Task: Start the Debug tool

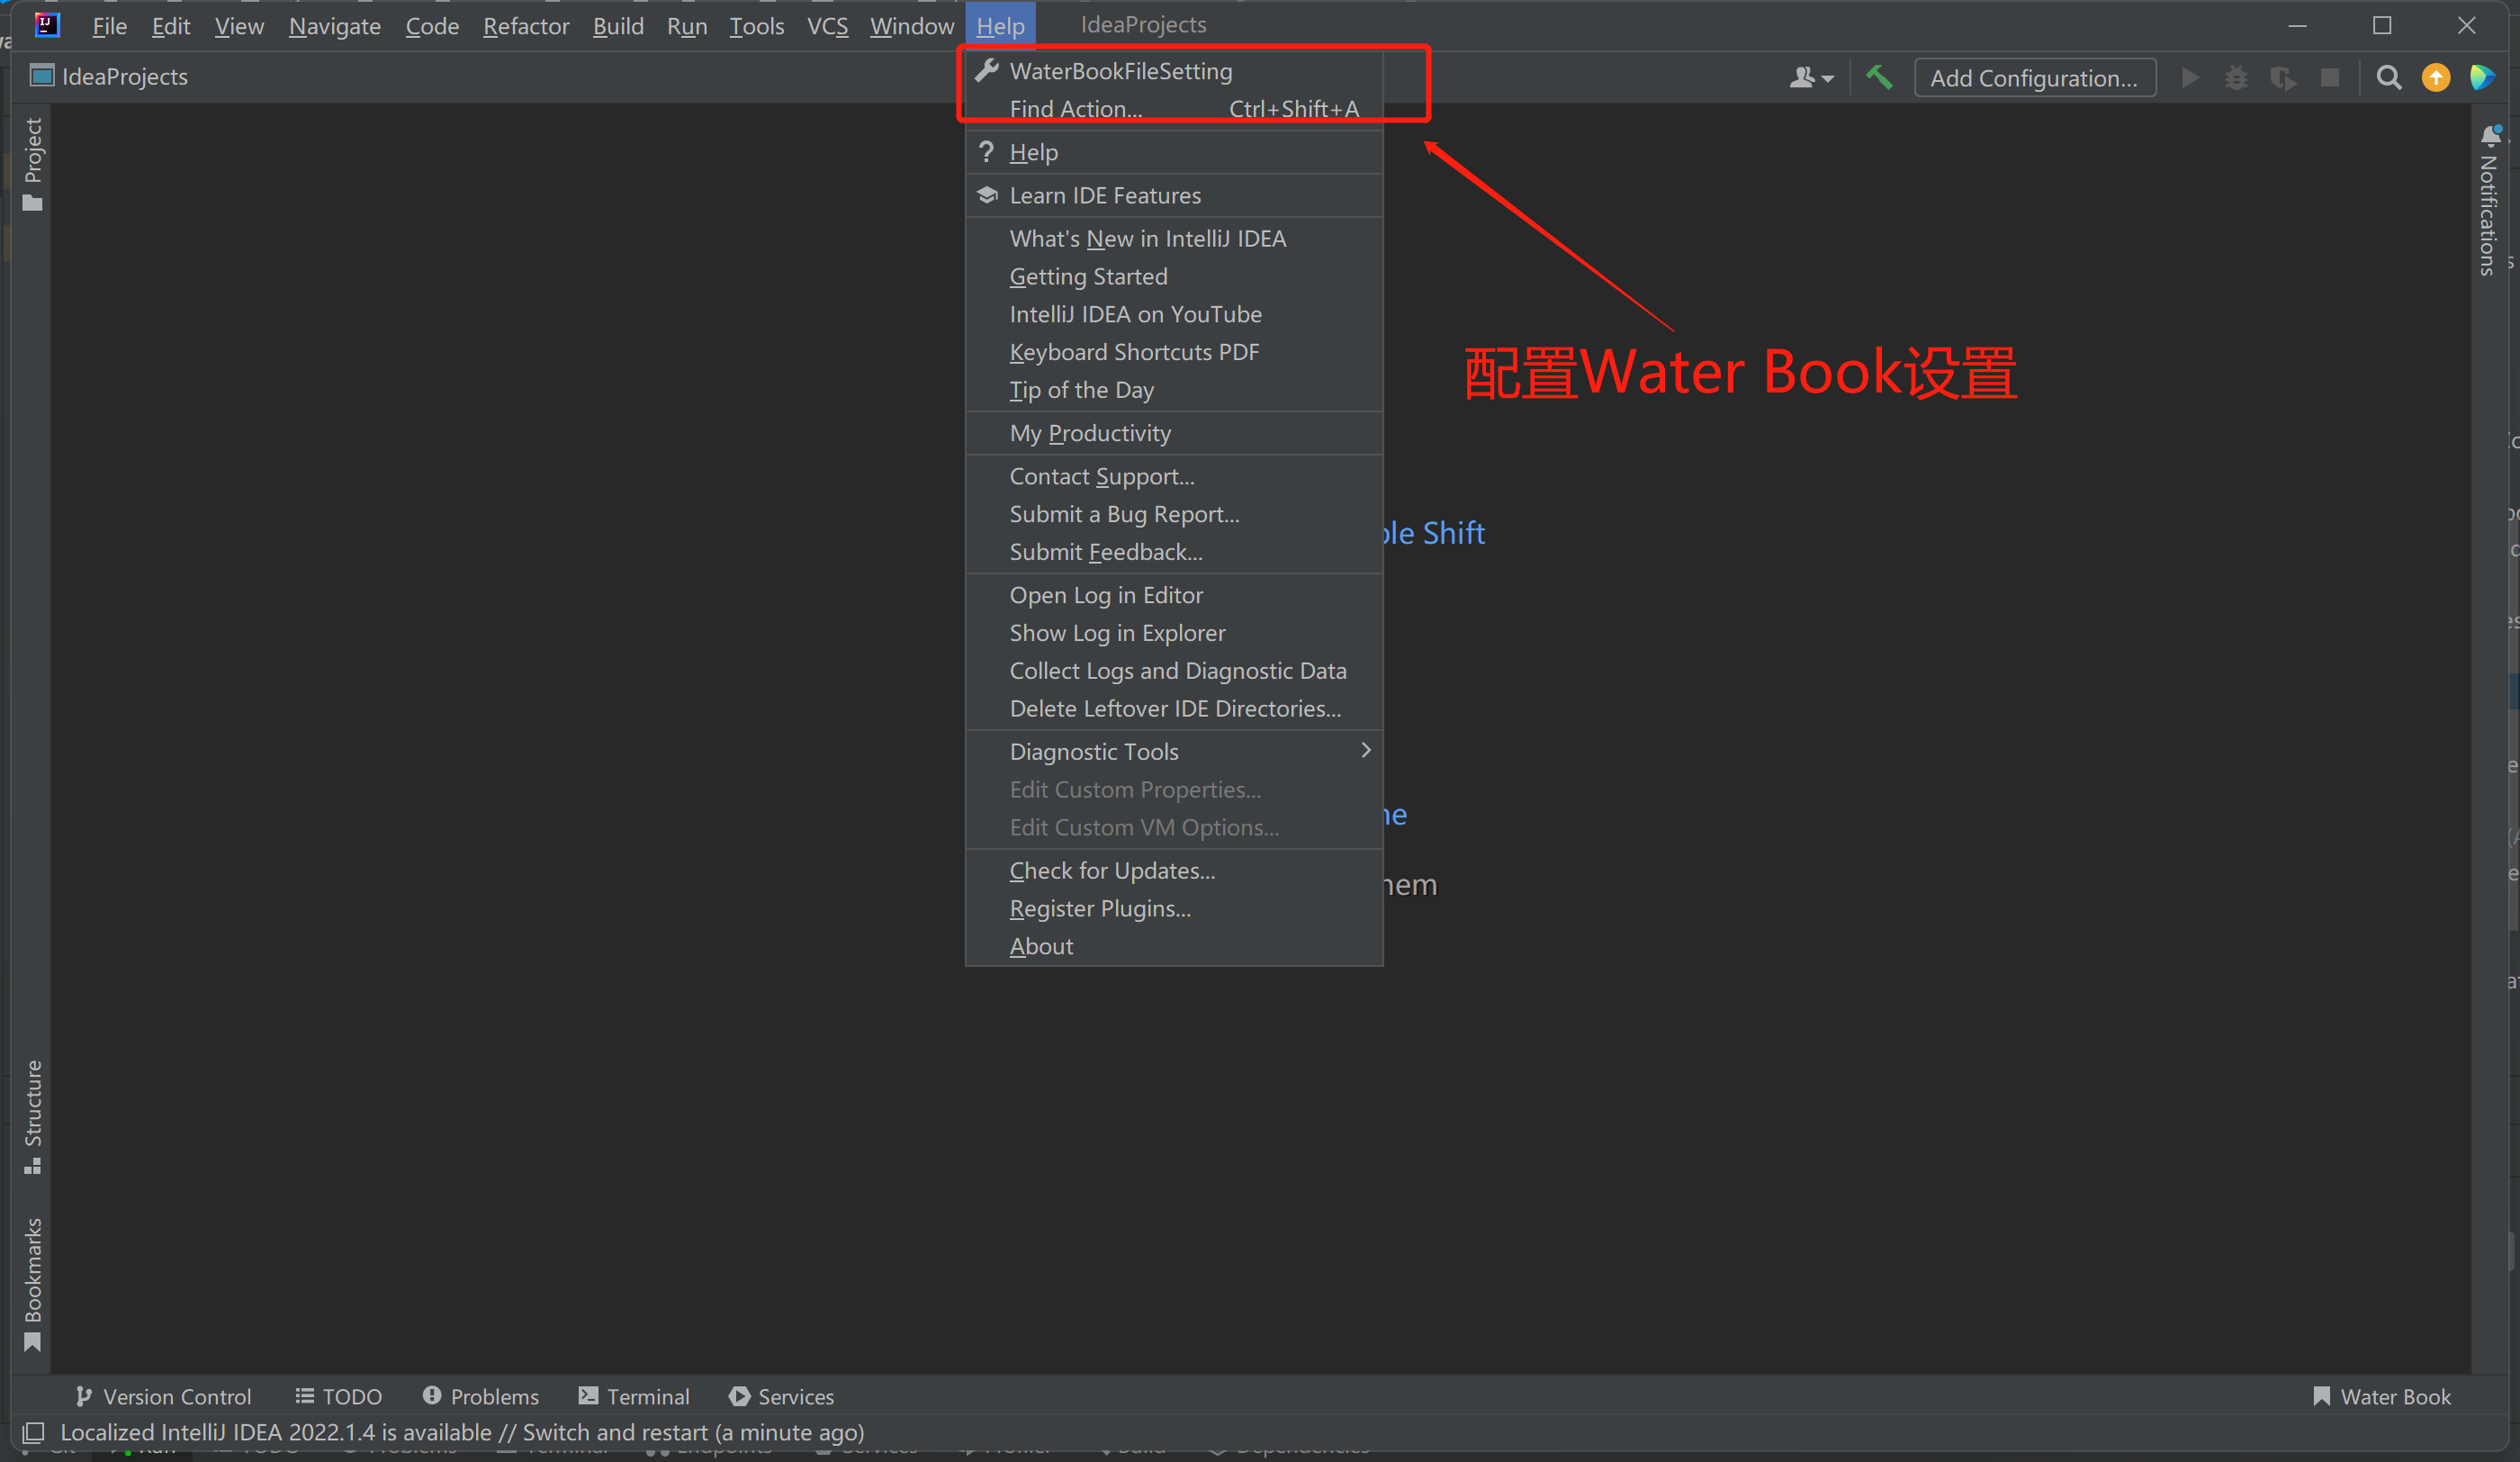Action: tap(2237, 77)
